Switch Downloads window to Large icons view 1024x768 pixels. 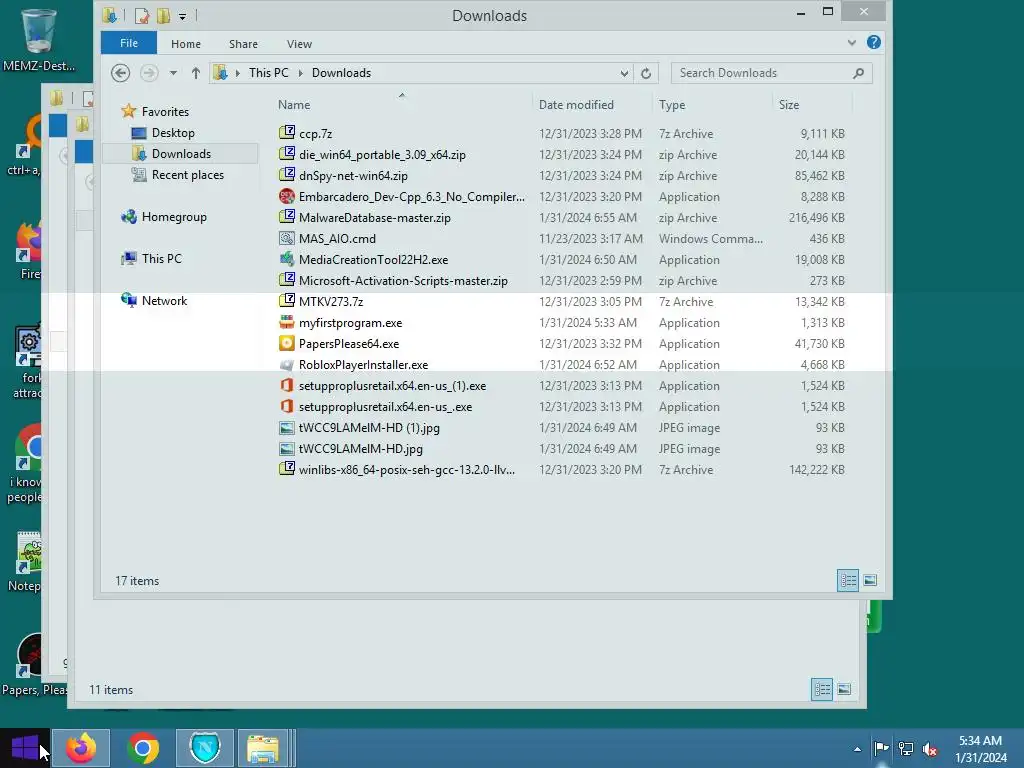point(870,580)
